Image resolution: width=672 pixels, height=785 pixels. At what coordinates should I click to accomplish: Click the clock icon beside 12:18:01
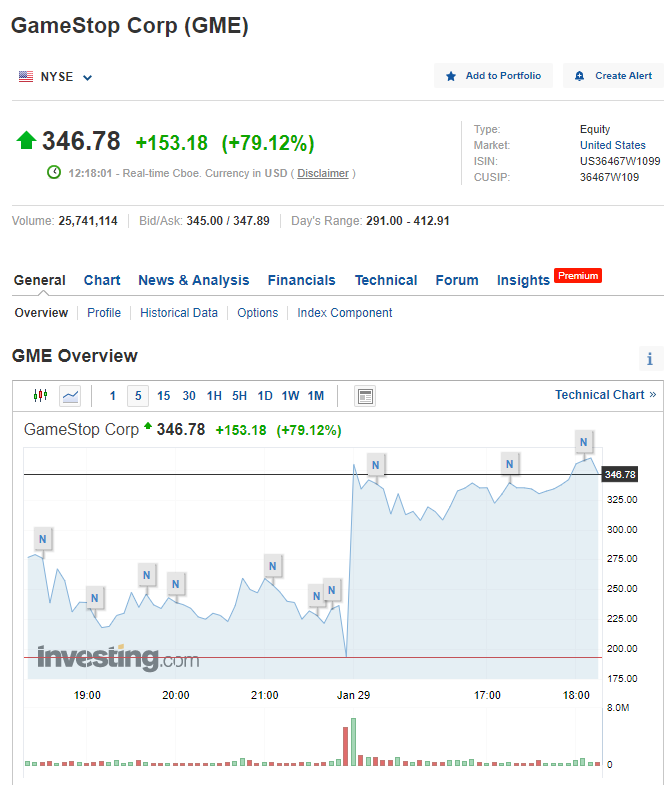[x=54, y=173]
